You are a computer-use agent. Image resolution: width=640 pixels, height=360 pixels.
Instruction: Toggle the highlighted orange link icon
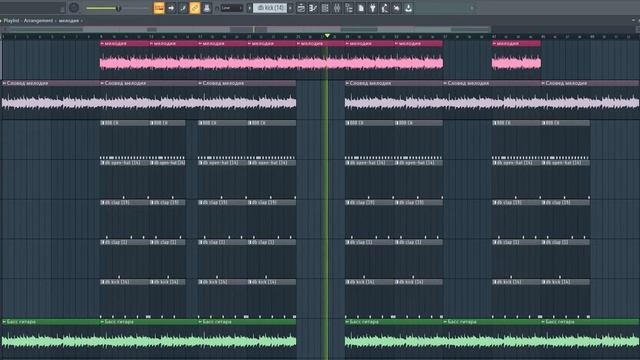195,8
